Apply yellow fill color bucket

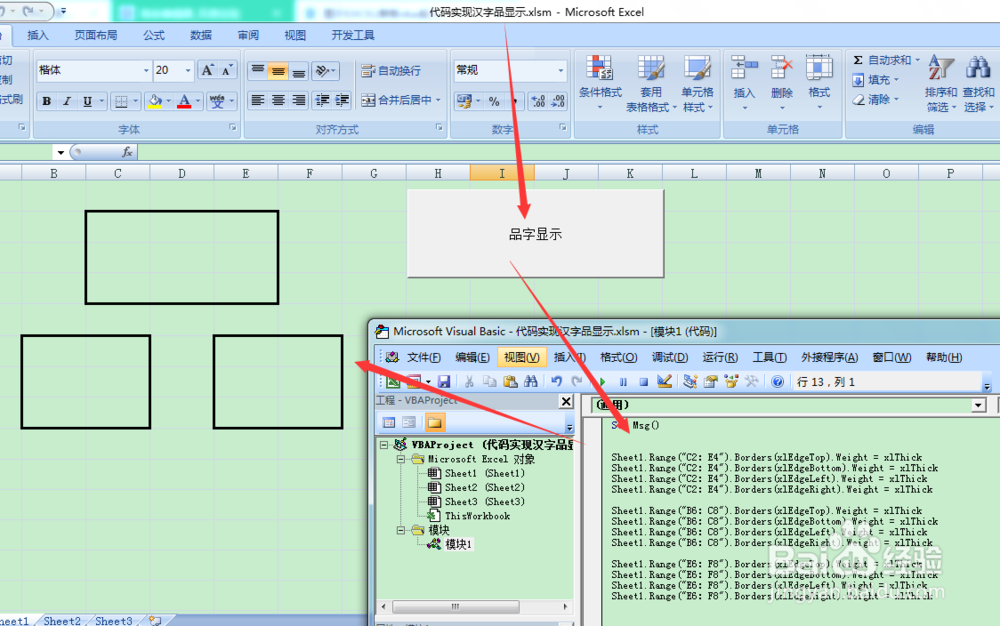[x=154, y=101]
